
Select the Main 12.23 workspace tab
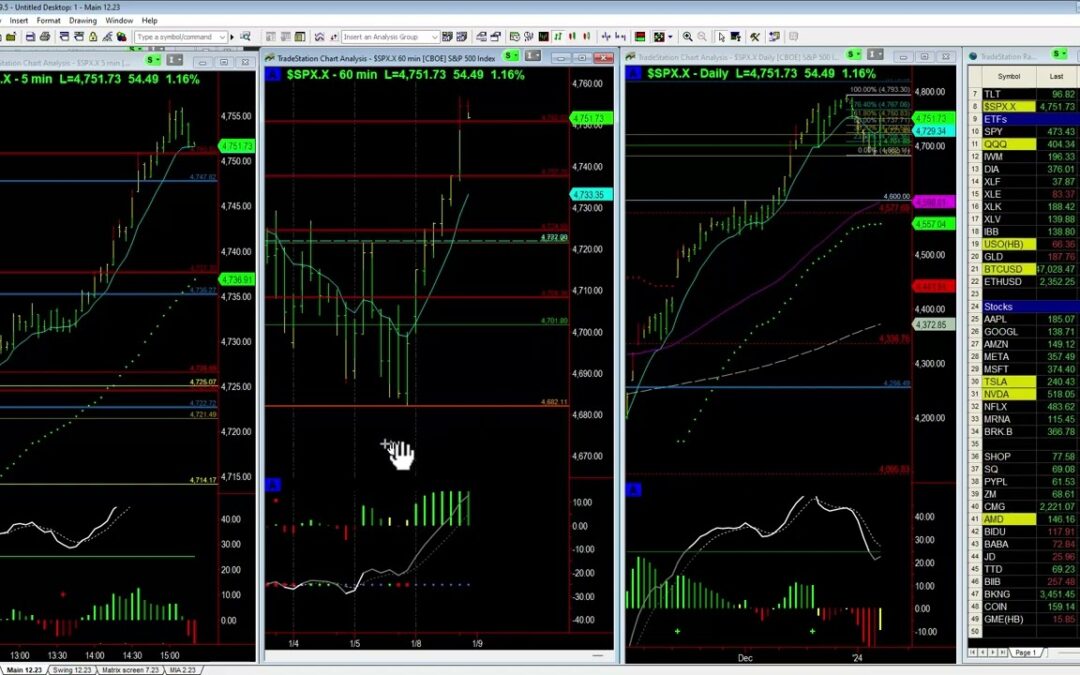point(24,669)
